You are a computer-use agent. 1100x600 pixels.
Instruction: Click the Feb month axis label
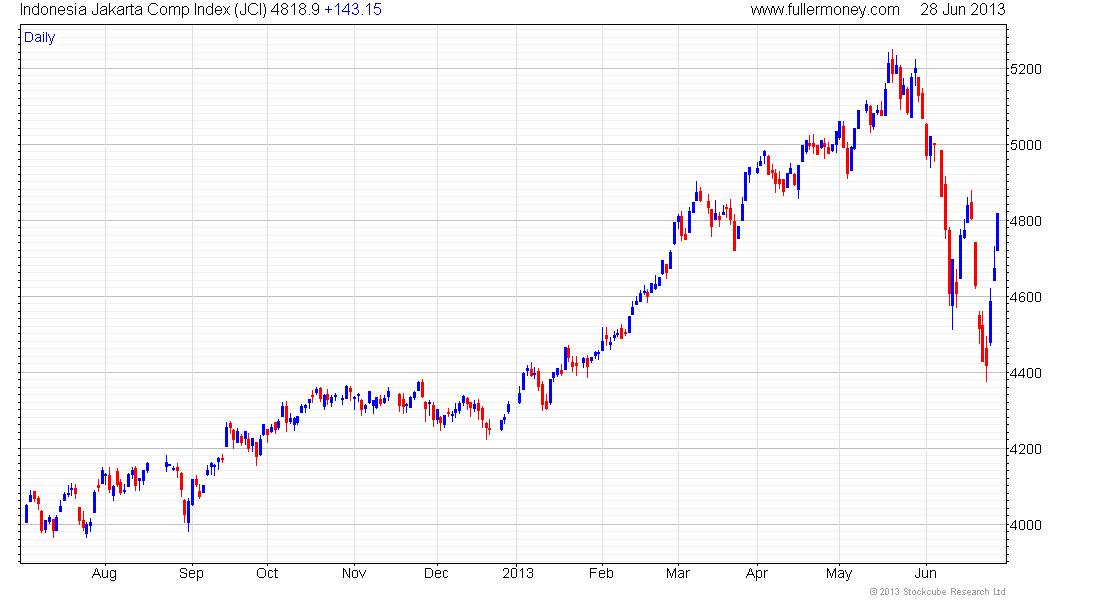601,573
